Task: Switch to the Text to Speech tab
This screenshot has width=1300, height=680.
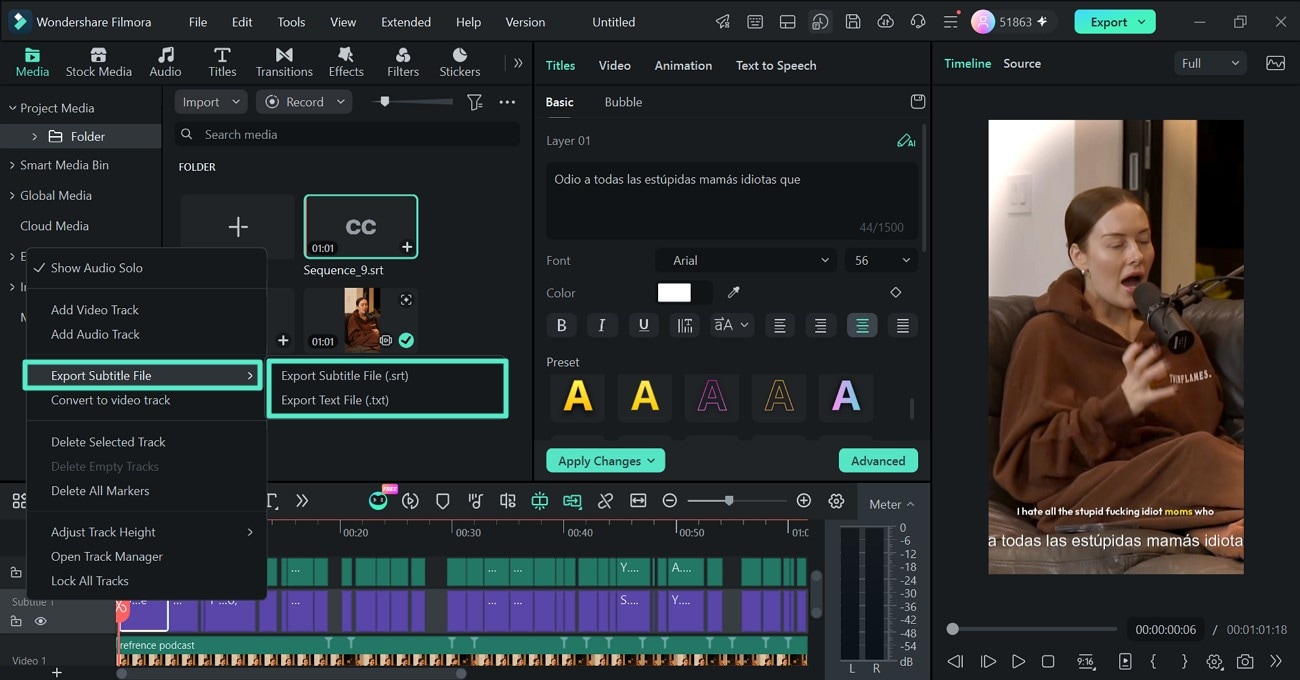Action: pyautogui.click(x=776, y=65)
